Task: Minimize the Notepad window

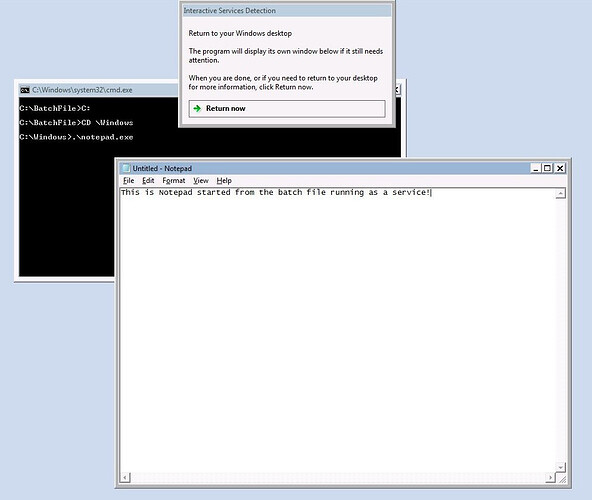Action: [x=535, y=168]
